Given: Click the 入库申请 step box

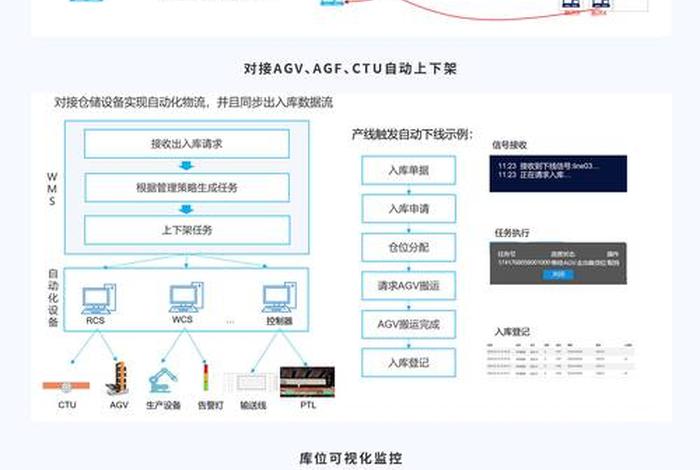Looking at the screenshot, I should click(x=408, y=208).
